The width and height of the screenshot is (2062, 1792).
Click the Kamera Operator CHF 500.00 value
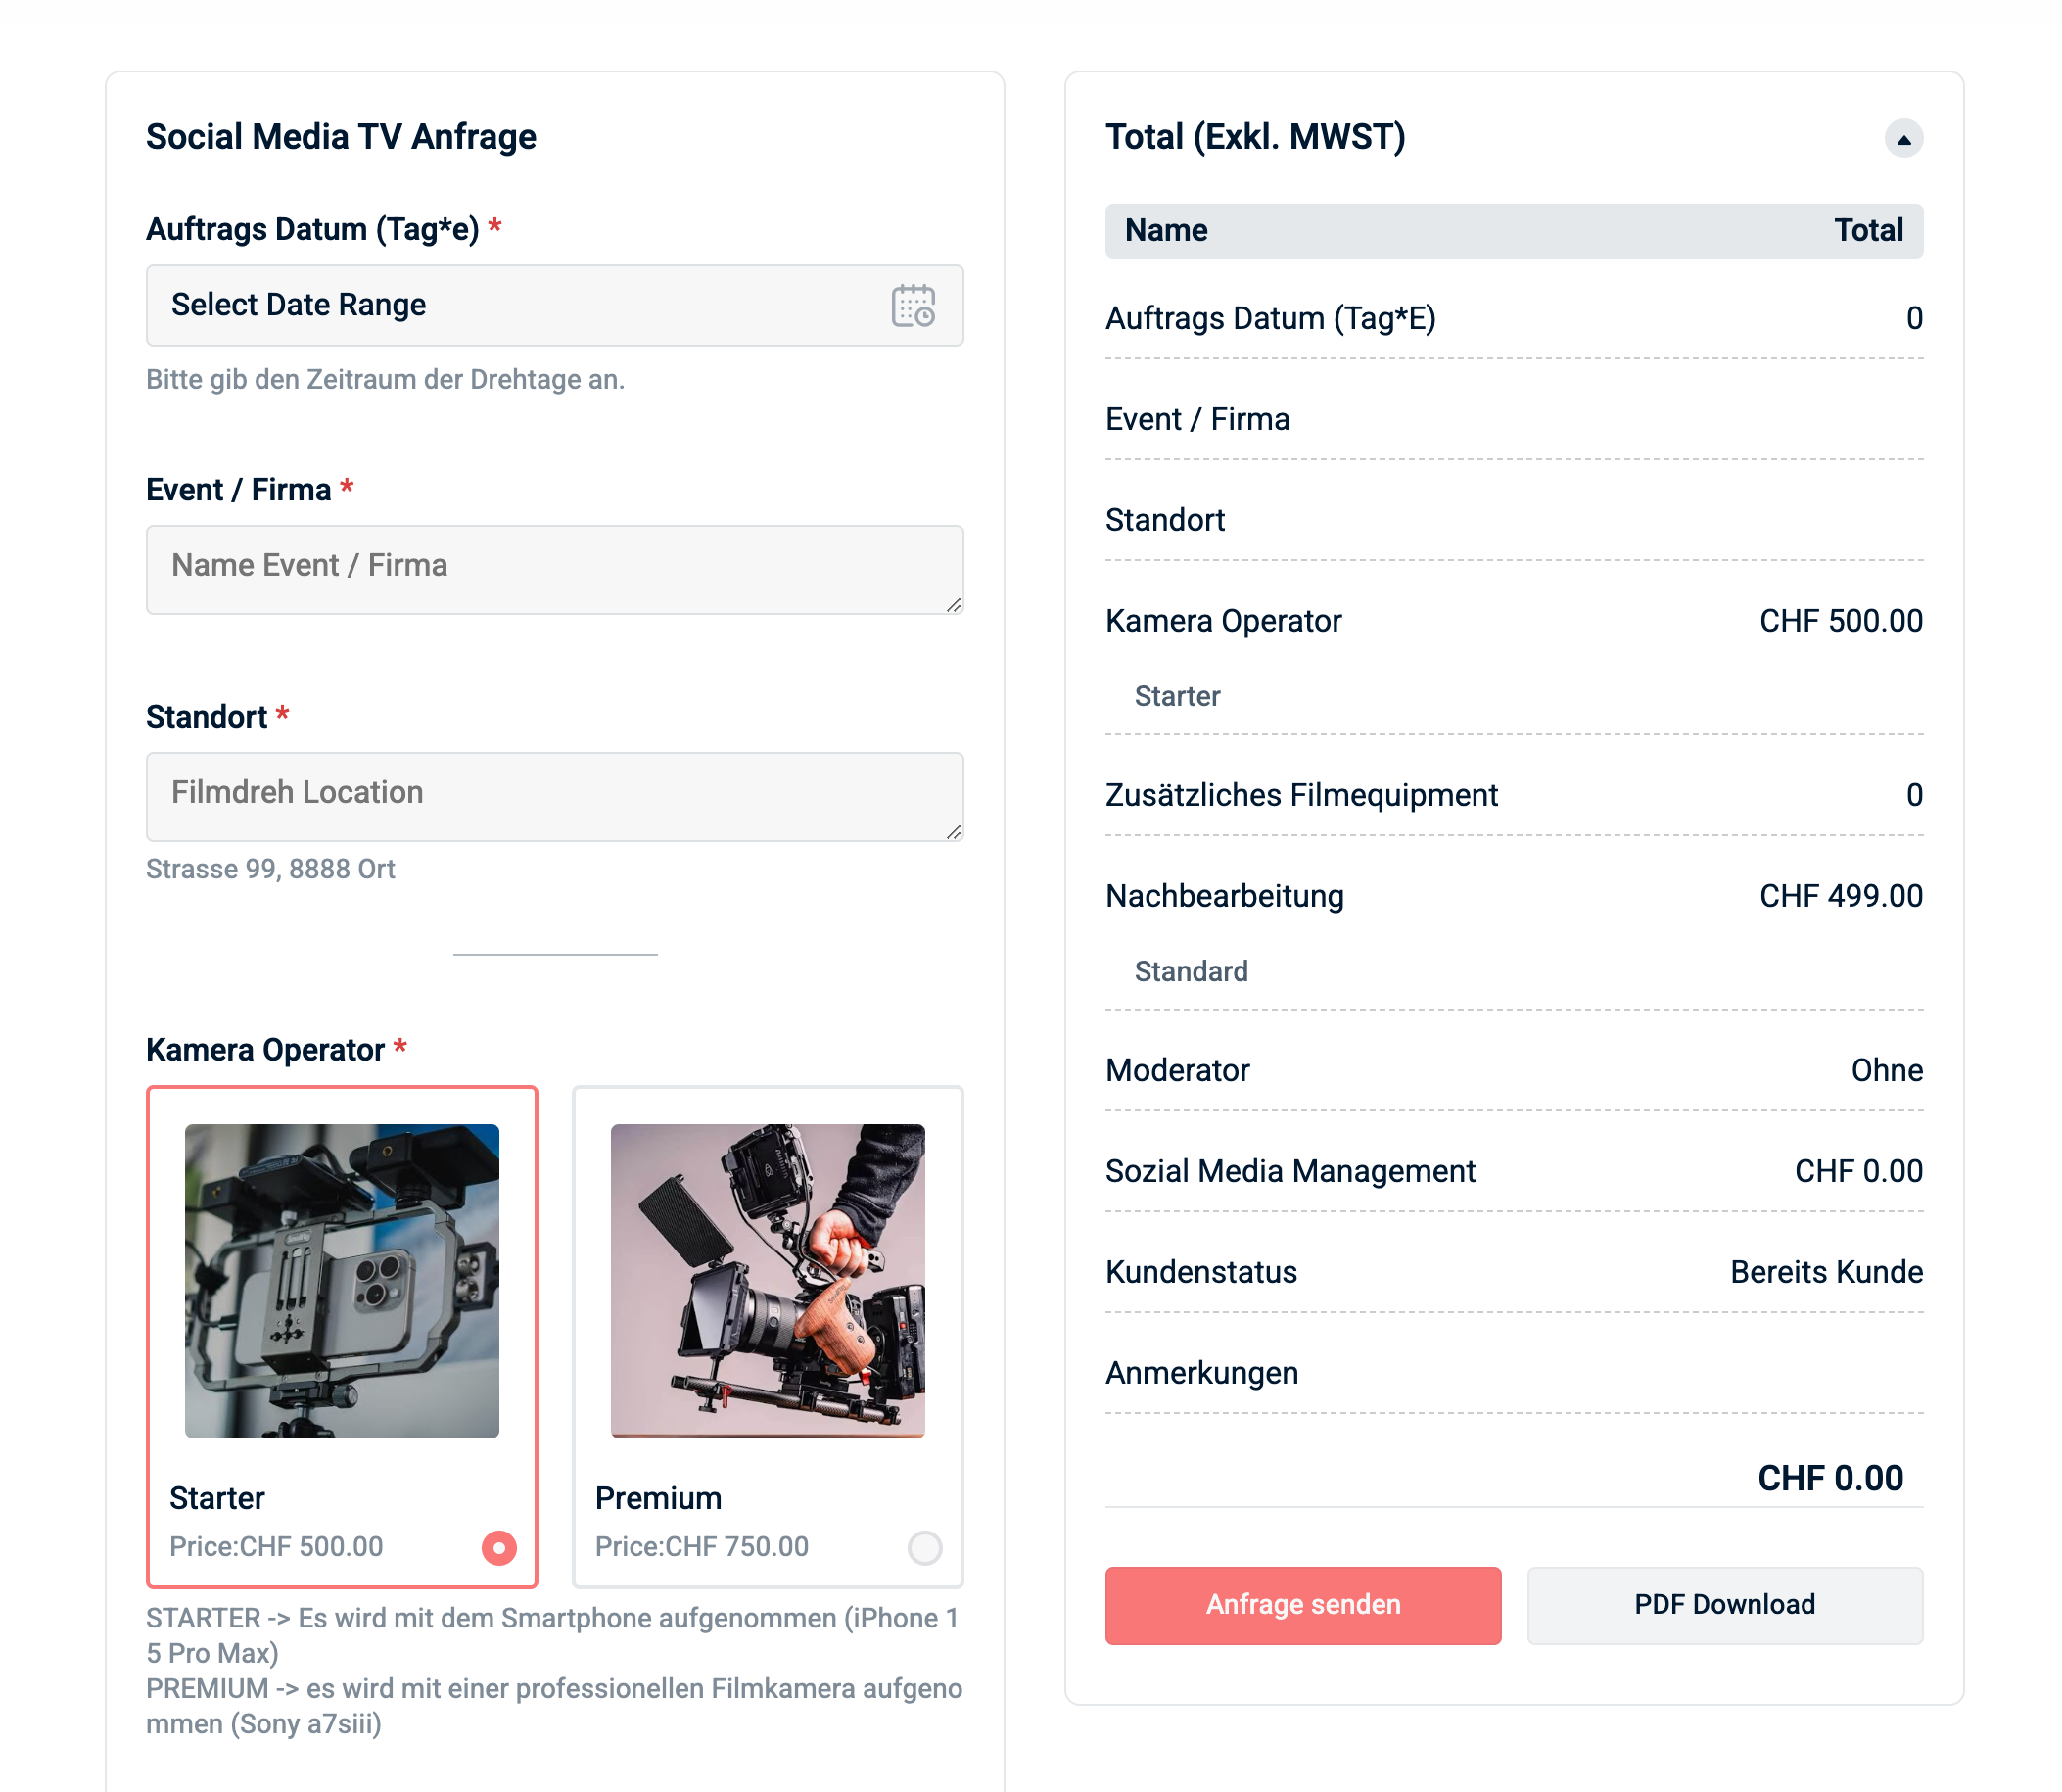click(1840, 621)
